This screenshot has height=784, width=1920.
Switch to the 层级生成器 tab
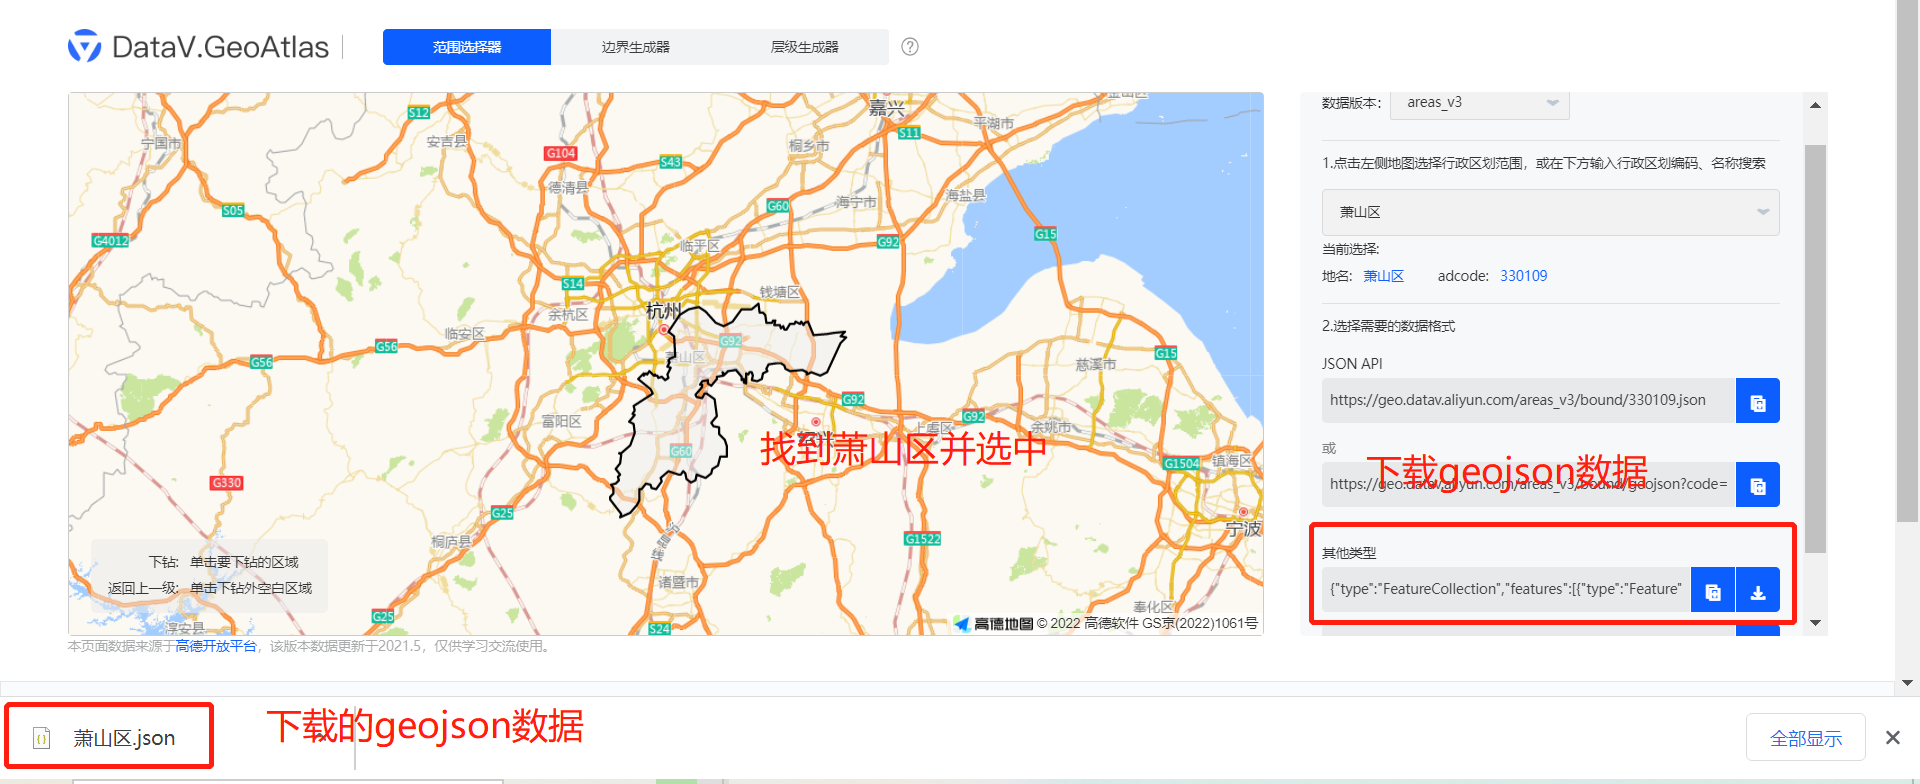pyautogui.click(x=804, y=47)
